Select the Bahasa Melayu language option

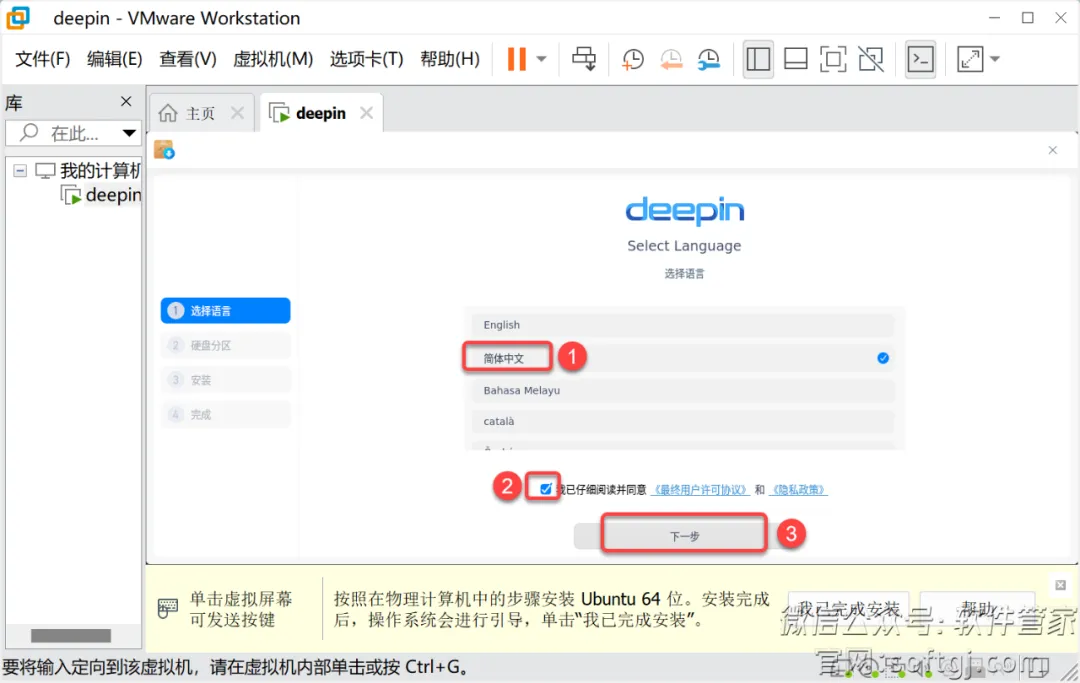tap(683, 390)
